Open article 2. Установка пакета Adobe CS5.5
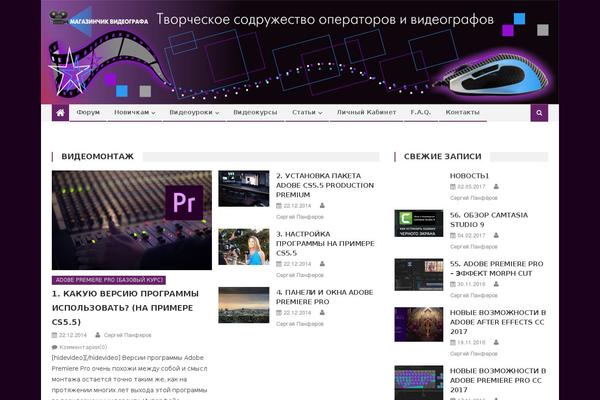Screen dimensions: 600x400 325,185
